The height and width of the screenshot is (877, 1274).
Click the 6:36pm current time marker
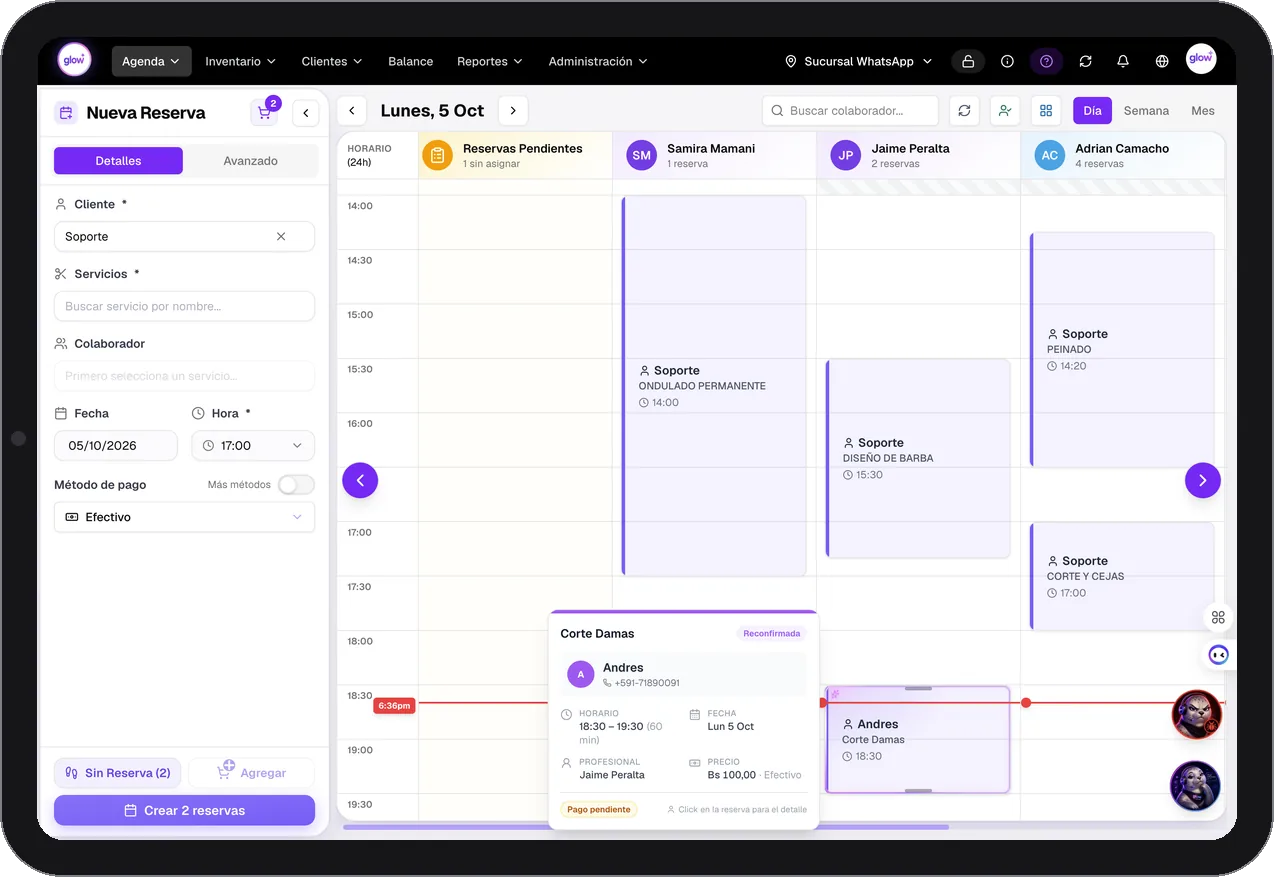tap(394, 705)
